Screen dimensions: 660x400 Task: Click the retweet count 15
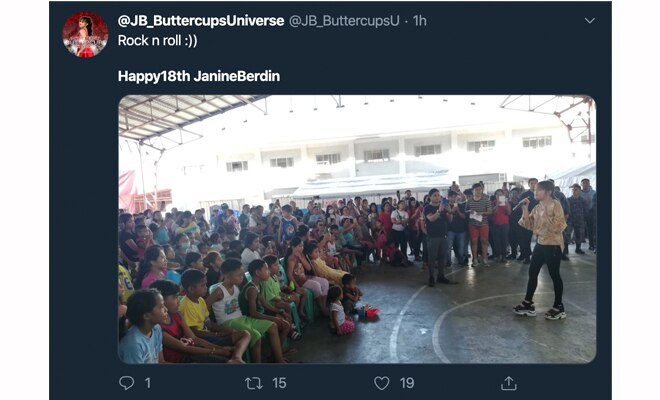point(279,383)
